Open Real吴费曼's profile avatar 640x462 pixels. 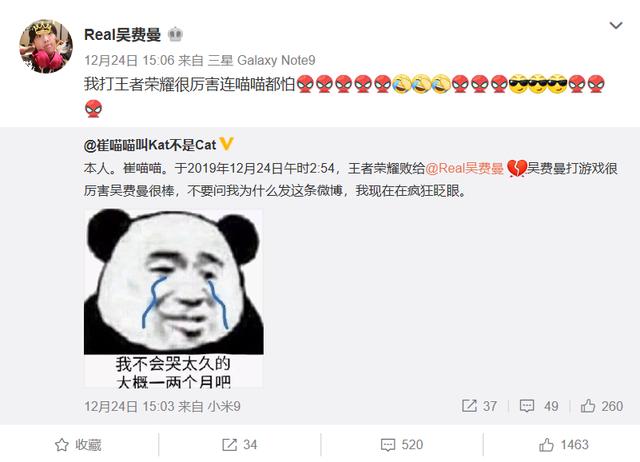pos(46,46)
